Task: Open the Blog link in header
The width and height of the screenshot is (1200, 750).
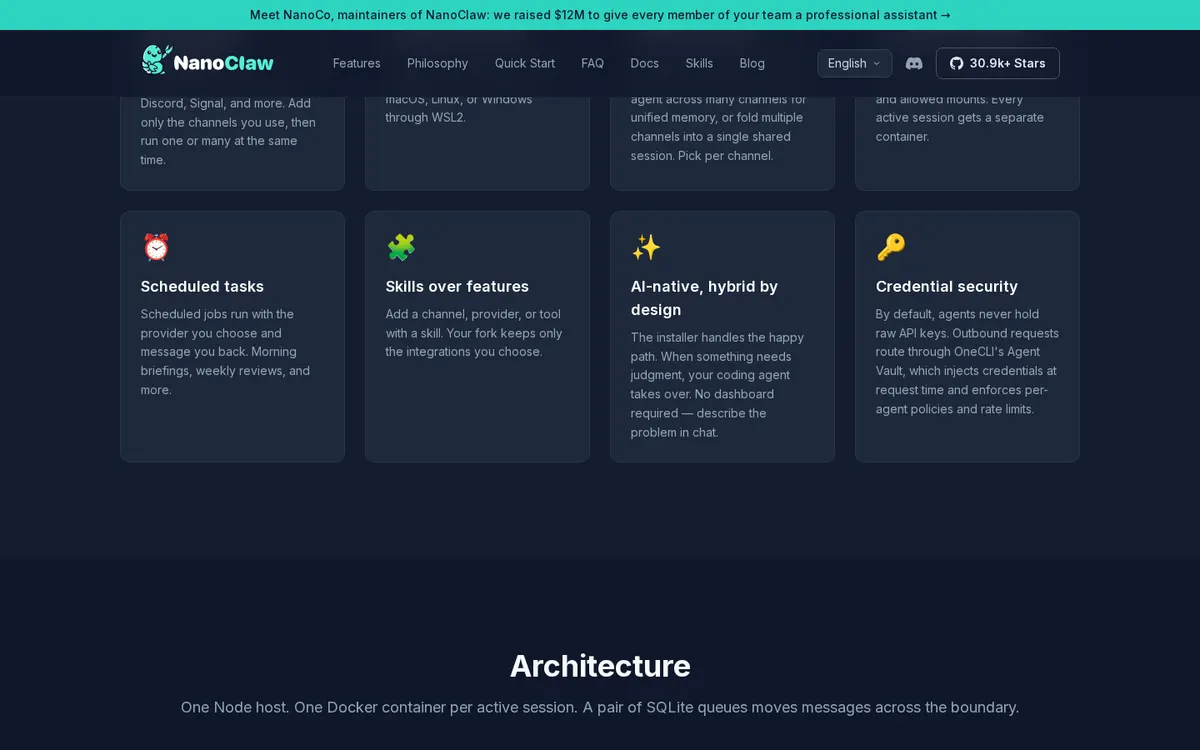Action: [752, 63]
